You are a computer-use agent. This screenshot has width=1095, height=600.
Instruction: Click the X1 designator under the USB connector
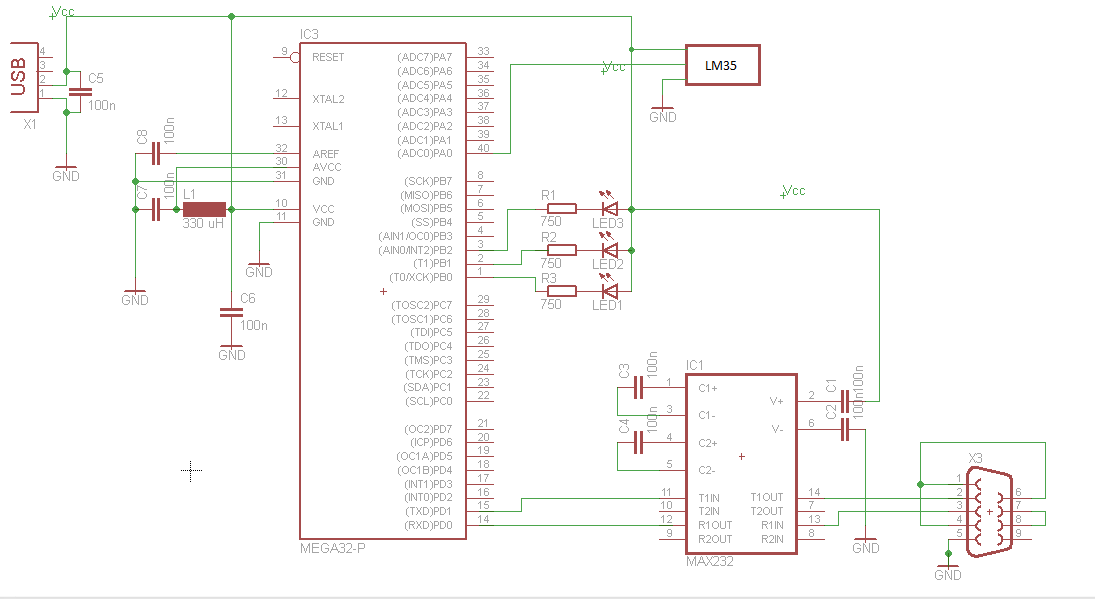coord(29,124)
